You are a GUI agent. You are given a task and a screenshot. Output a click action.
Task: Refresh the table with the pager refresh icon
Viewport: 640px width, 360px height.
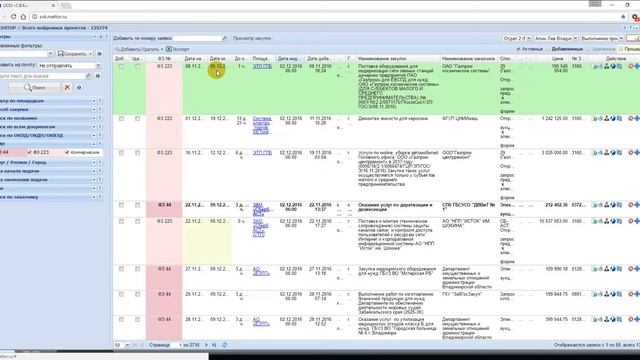[x=224, y=345]
